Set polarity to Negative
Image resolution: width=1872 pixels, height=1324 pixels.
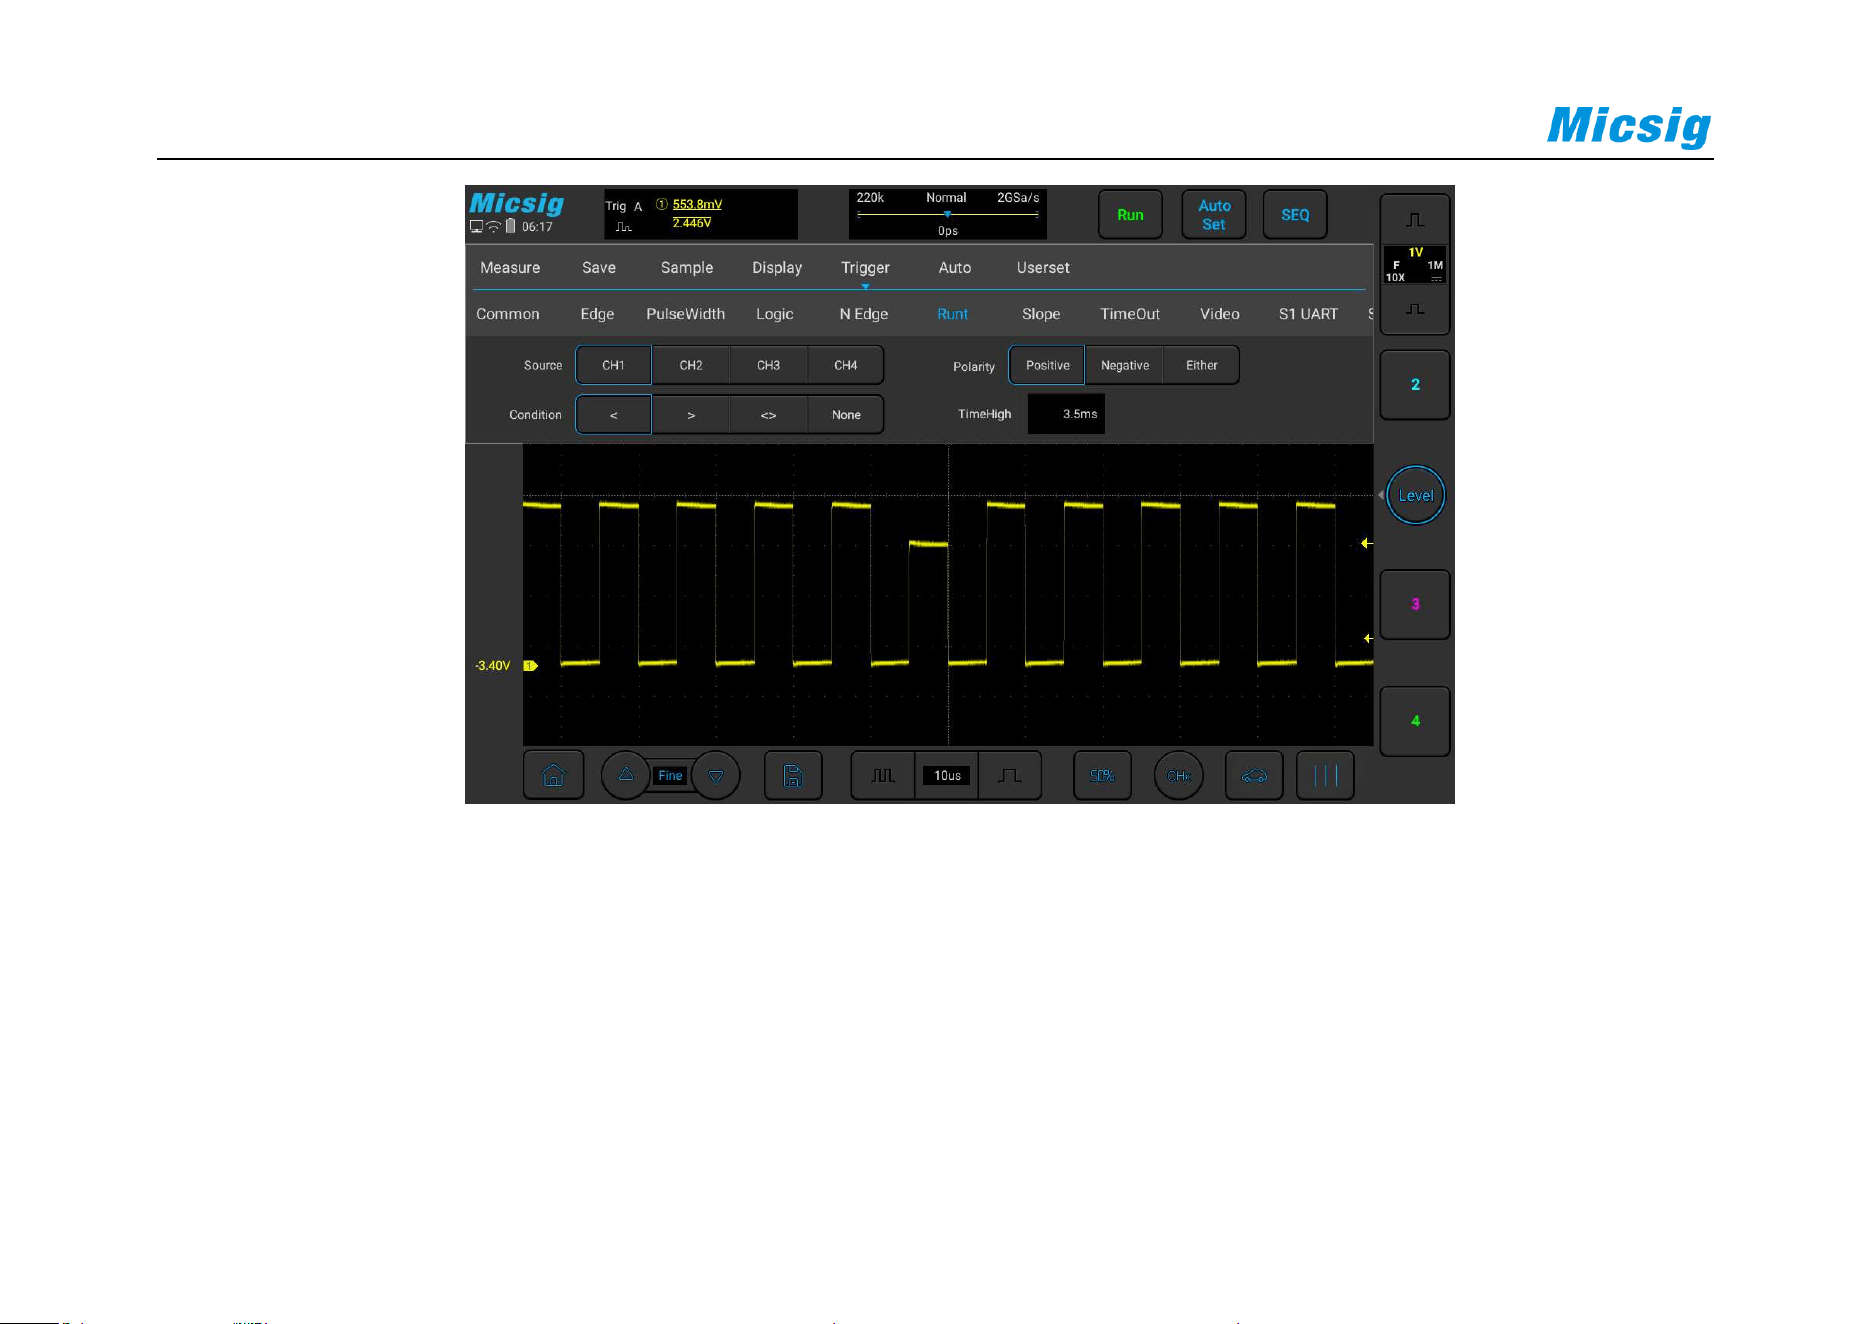pyautogui.click(x=1125, y=365)
